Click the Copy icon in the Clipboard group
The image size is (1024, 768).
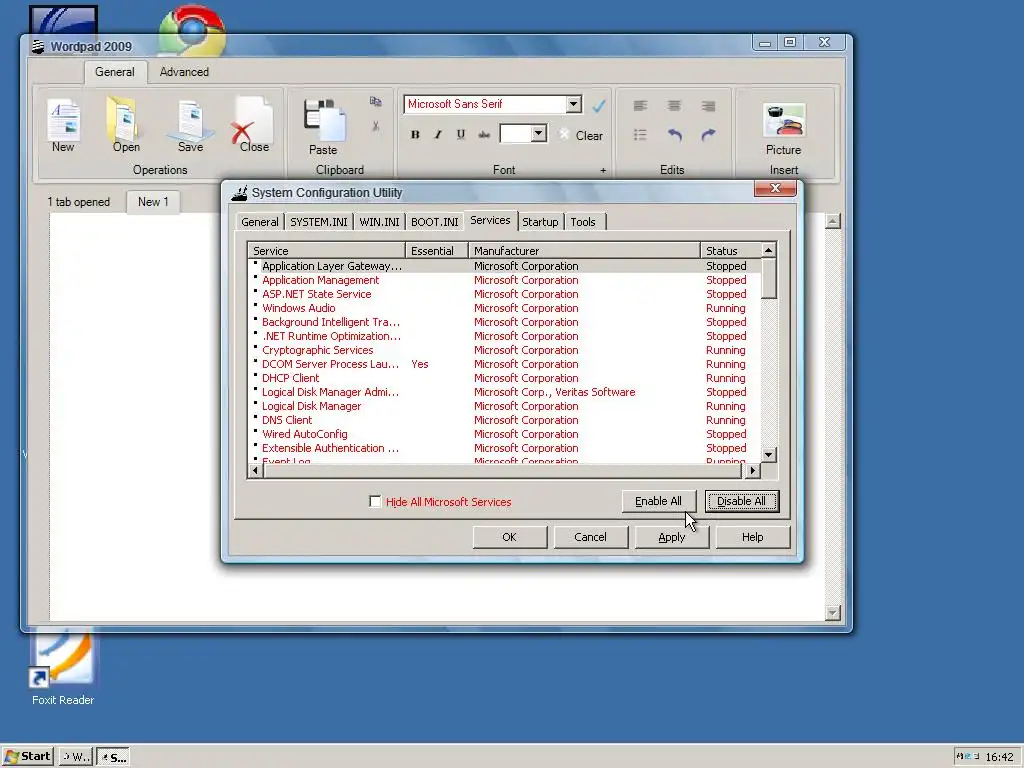[376, 101]
